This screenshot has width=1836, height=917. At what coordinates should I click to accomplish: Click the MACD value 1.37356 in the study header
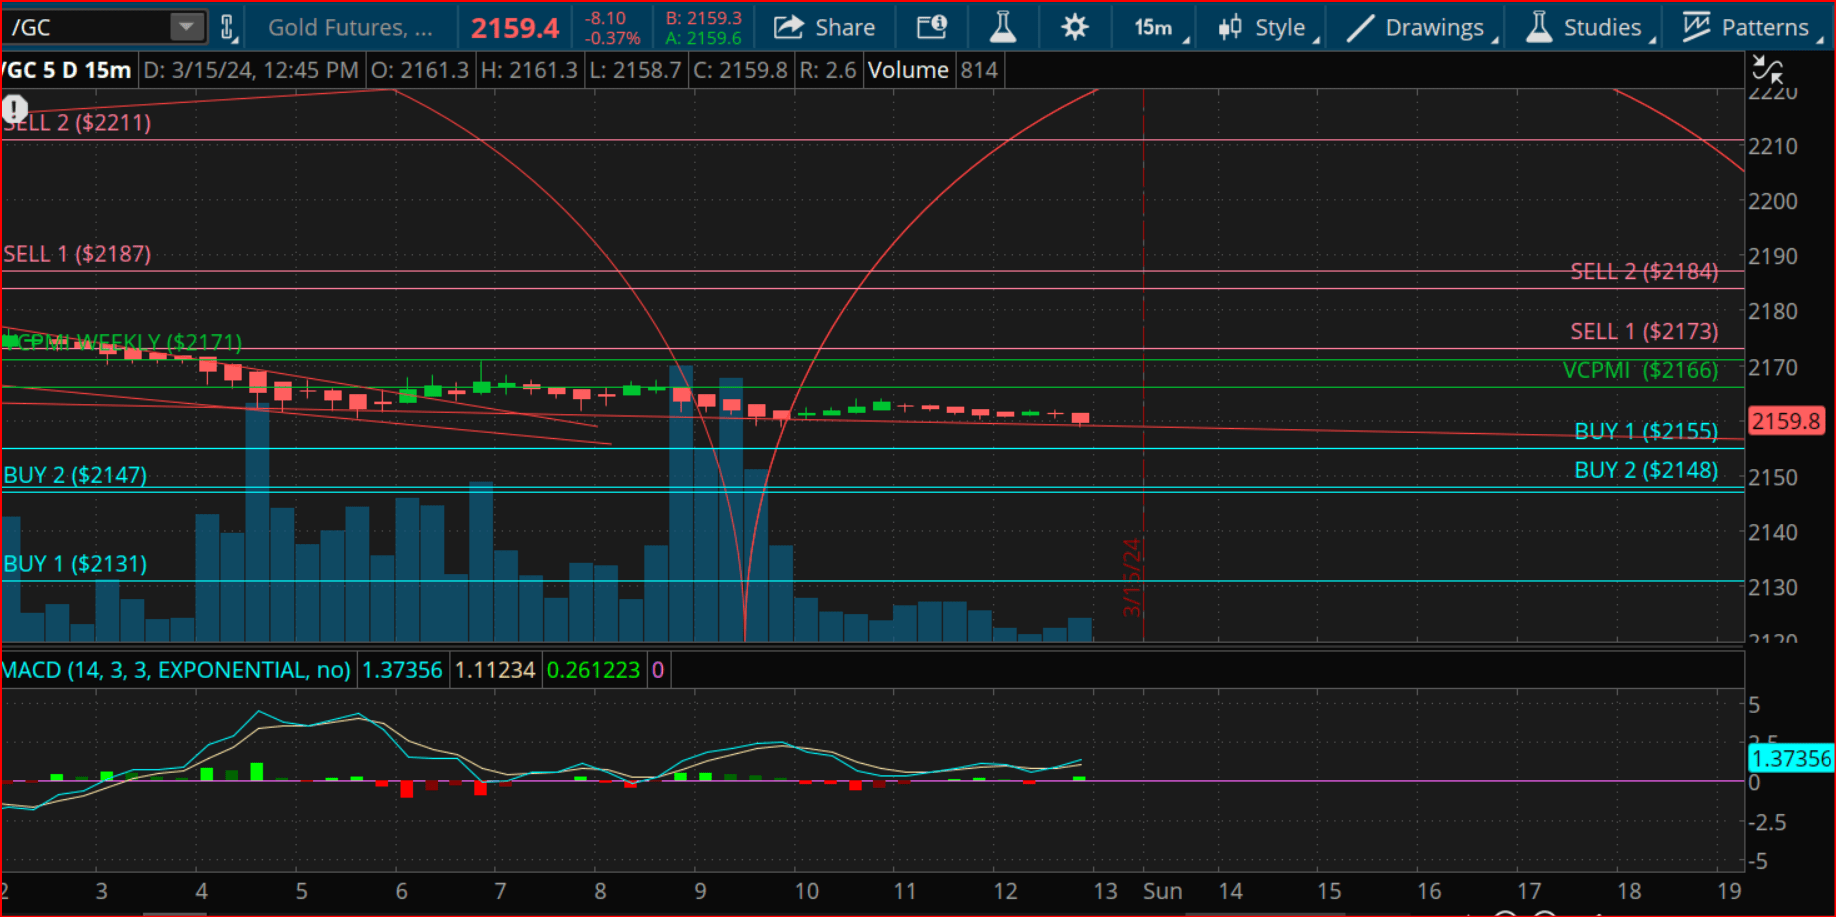coord(402,670)
